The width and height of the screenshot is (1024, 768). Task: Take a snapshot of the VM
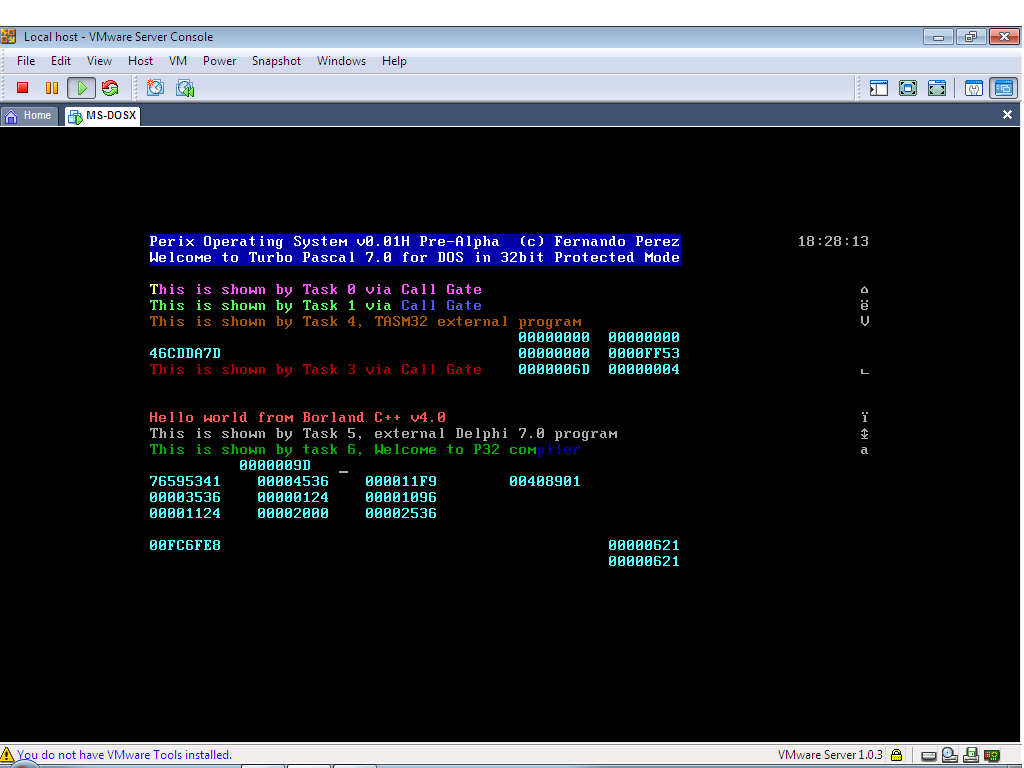(155, 88)
